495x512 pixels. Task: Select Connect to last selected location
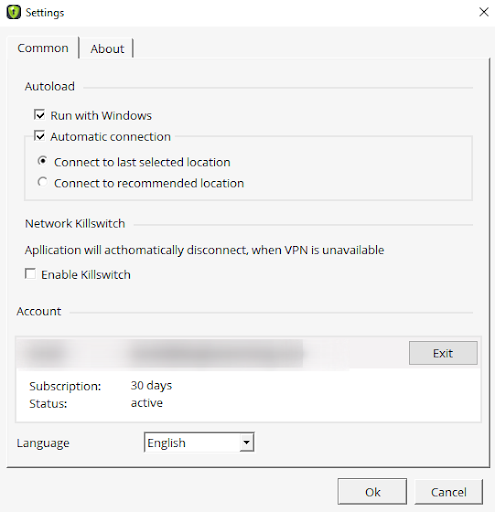tap(42, 161)
